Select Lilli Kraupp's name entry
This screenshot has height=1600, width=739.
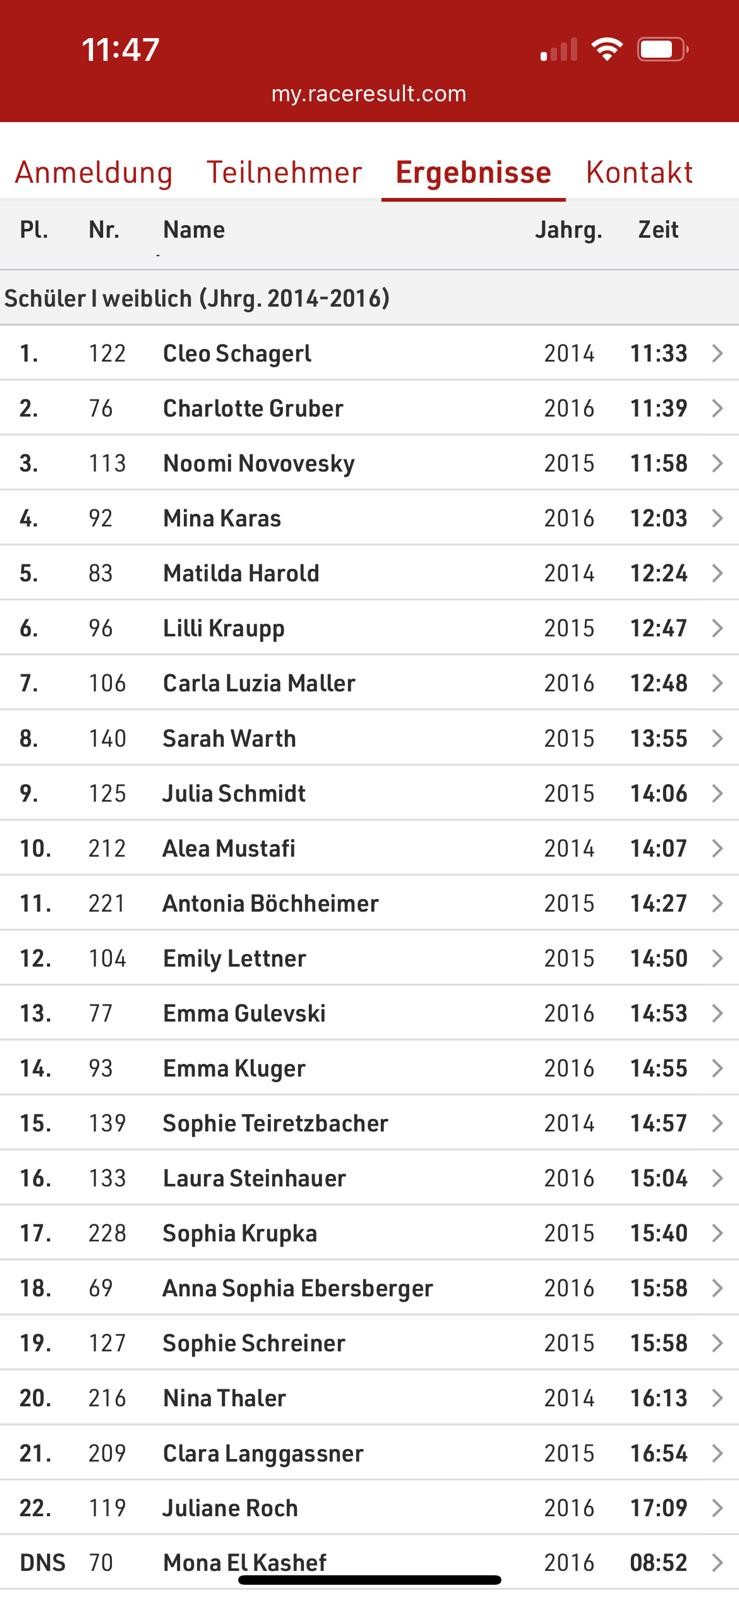point(224,628)
